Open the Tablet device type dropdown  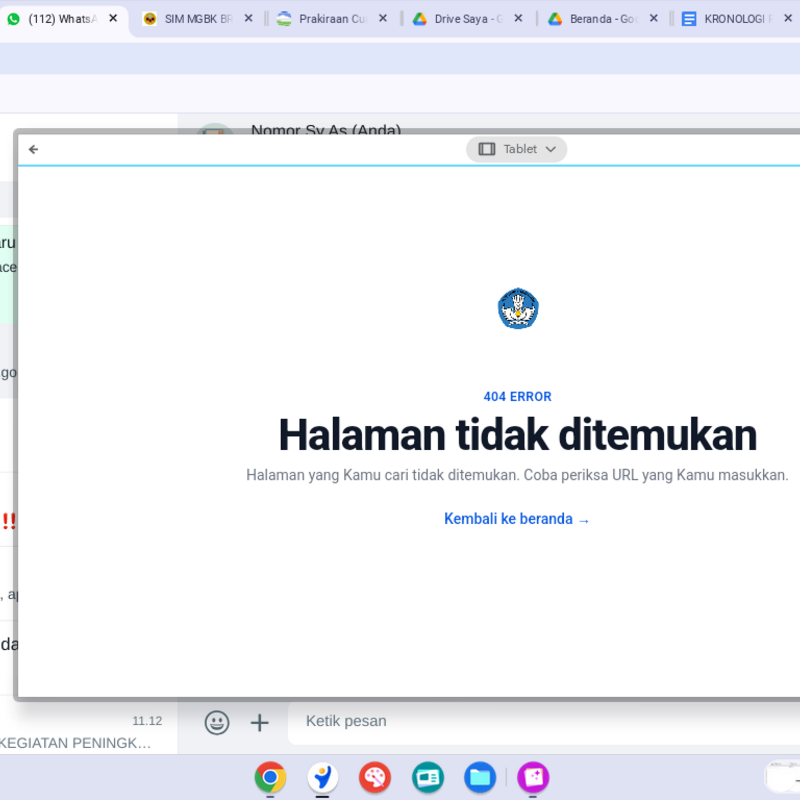pyautogui.click(x=516, y=148)
